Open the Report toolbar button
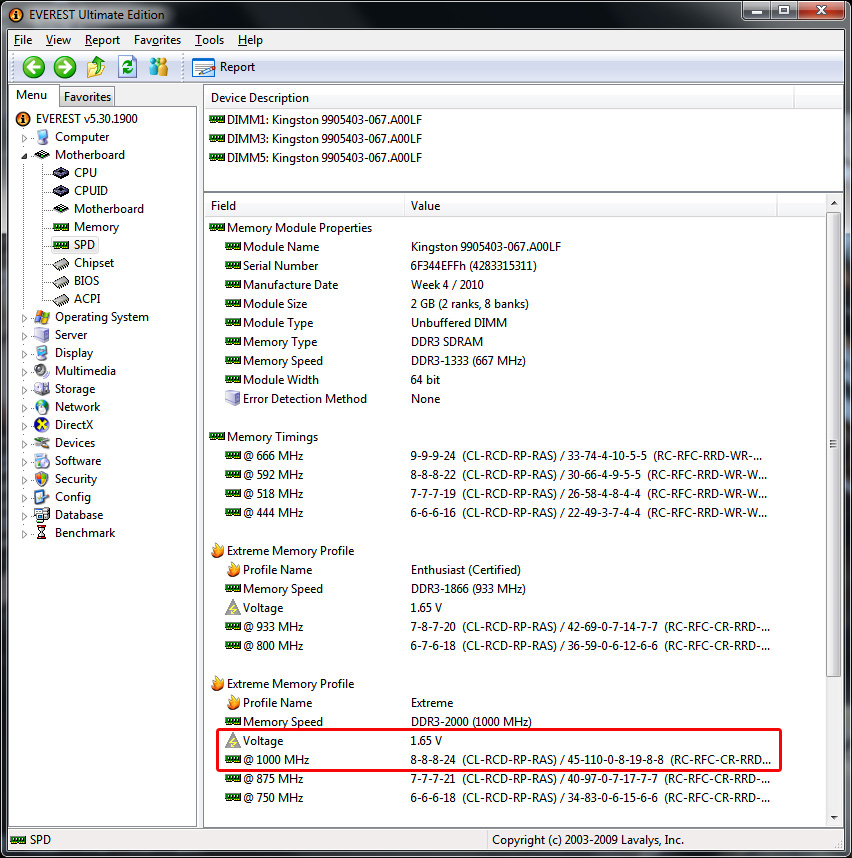Viewport: 852px width, 858px height. 223,67
